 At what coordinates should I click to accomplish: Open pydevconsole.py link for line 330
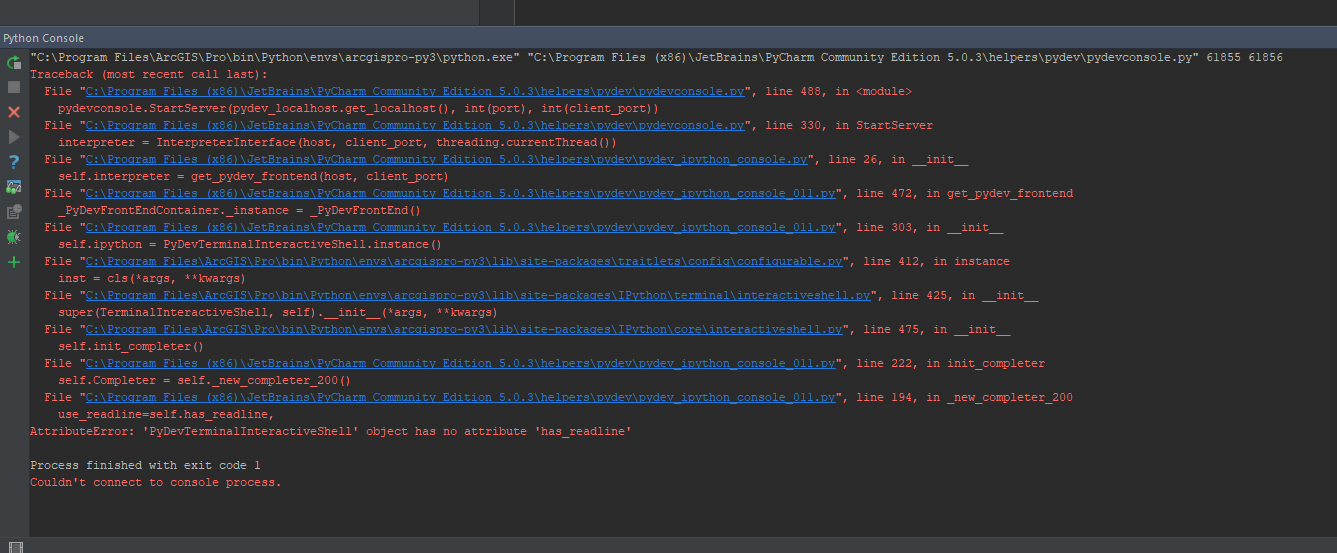[415, 125]
